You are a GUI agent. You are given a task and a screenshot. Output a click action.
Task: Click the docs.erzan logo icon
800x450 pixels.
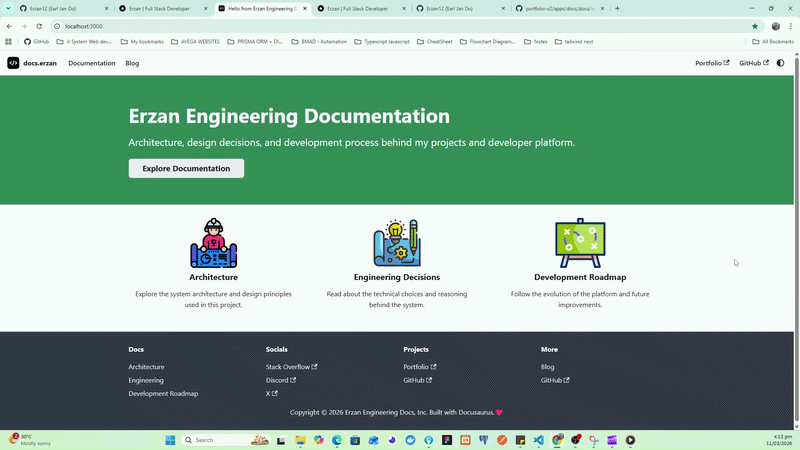pos(13,63)
